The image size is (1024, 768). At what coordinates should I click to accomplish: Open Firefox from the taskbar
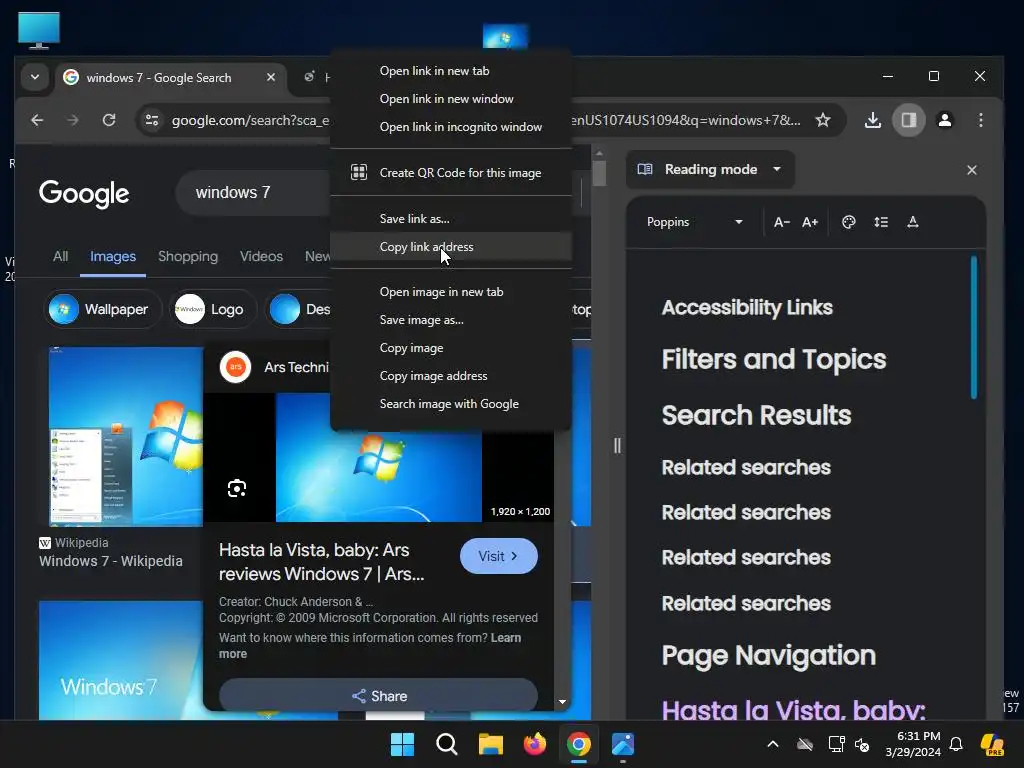click(535, 744)
